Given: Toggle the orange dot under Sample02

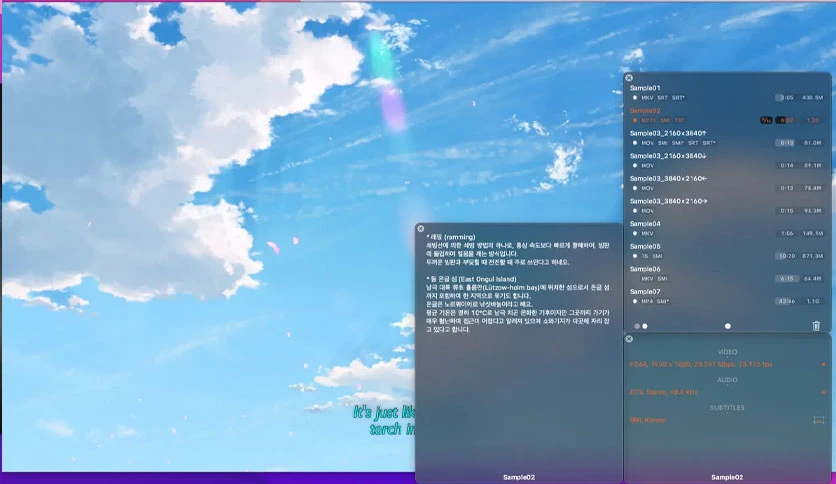Looking at the screenshot, I should pyautogui.click(x=634, y=120).
